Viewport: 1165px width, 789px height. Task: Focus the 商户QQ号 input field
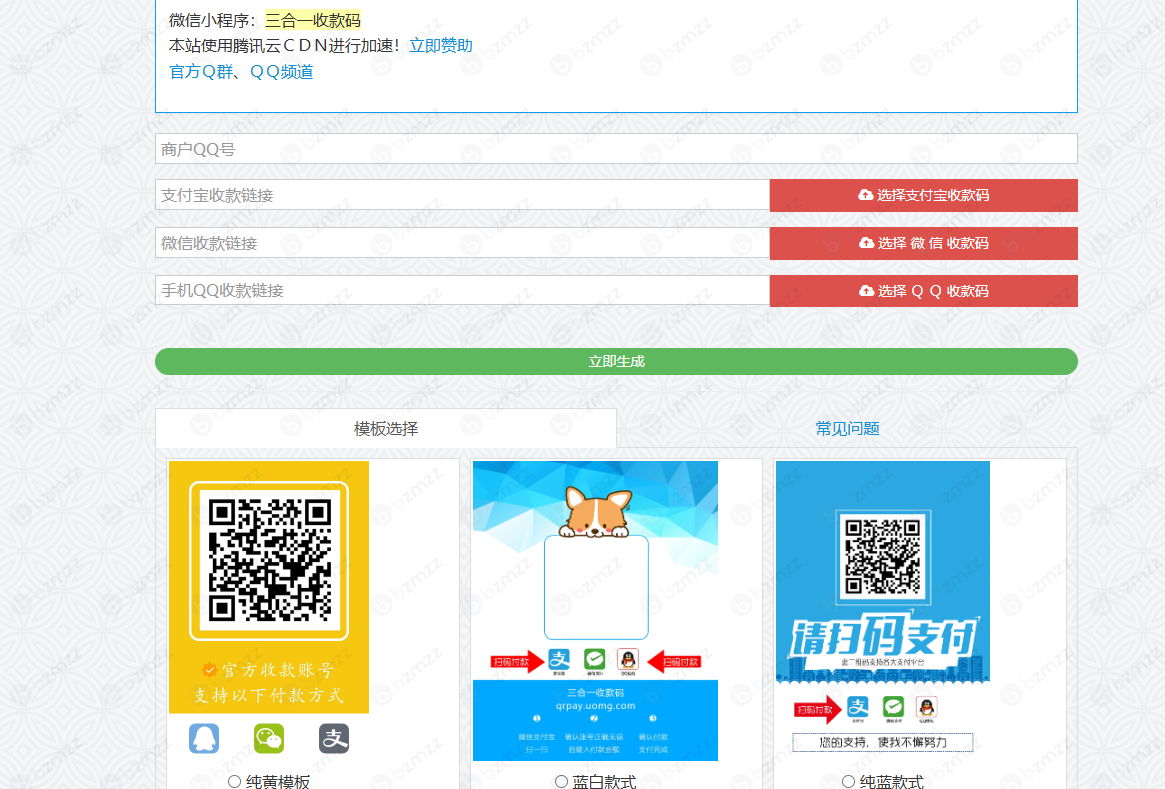616,149
